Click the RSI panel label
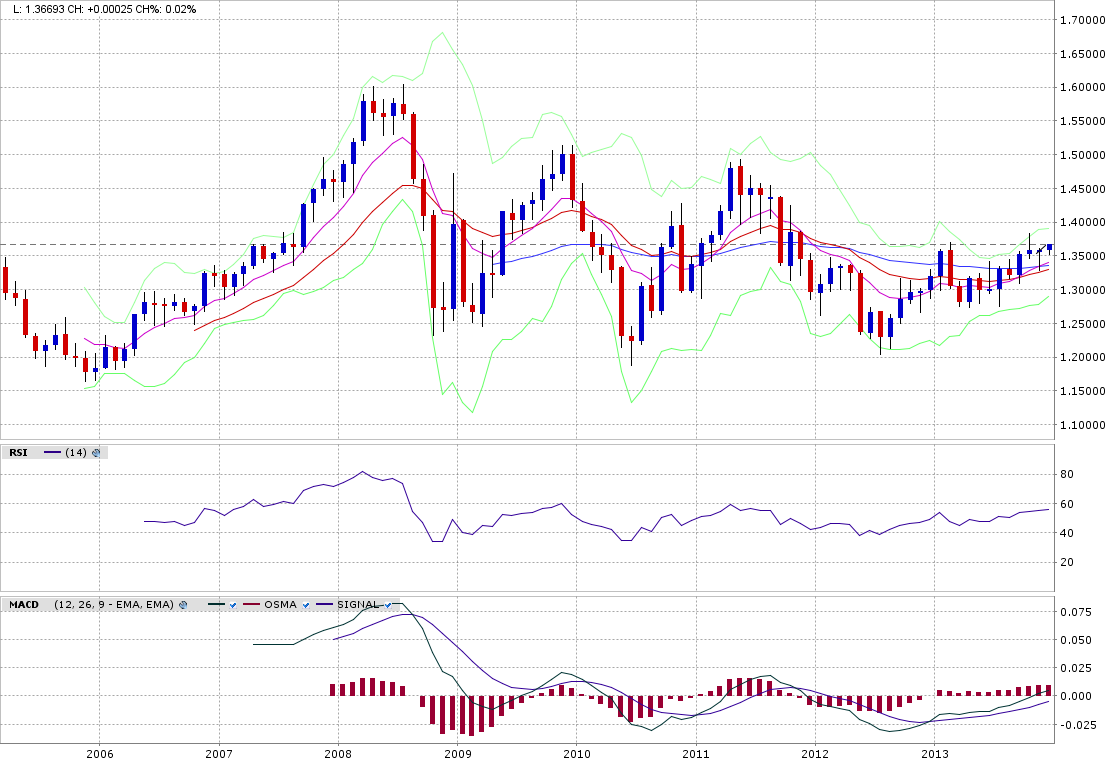Image resolution: width=1114 pixels, height=768 pixels. (18, 453)
